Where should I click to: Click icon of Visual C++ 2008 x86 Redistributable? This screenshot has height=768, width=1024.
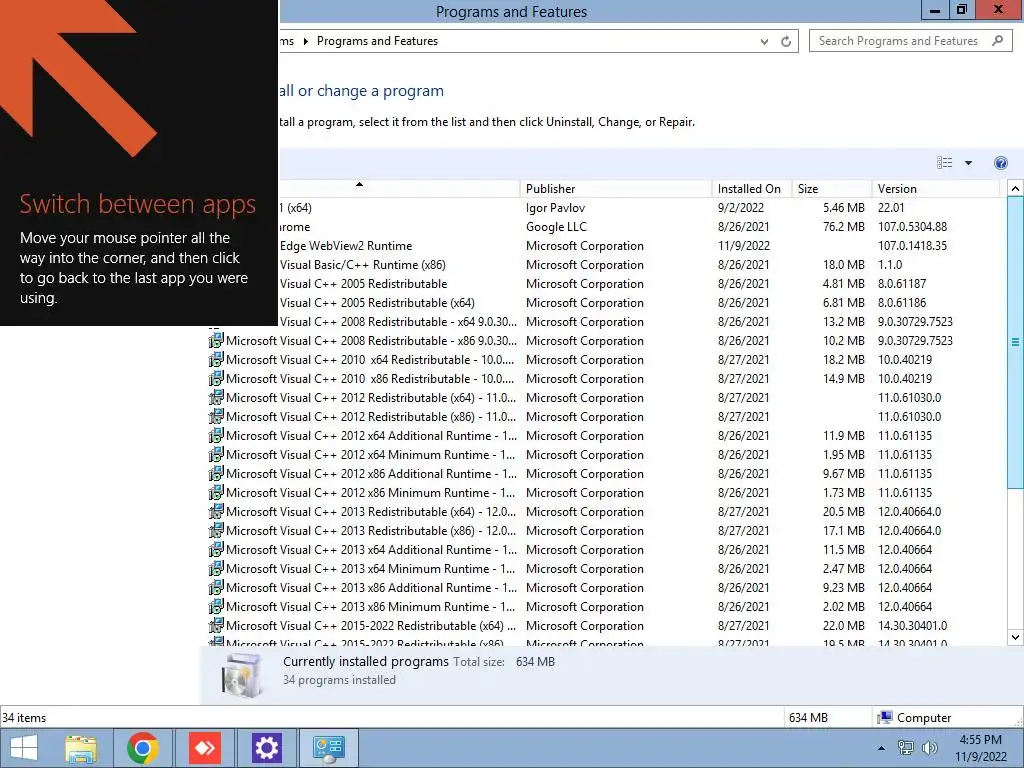pyautogui.click(x=216, y=341)
